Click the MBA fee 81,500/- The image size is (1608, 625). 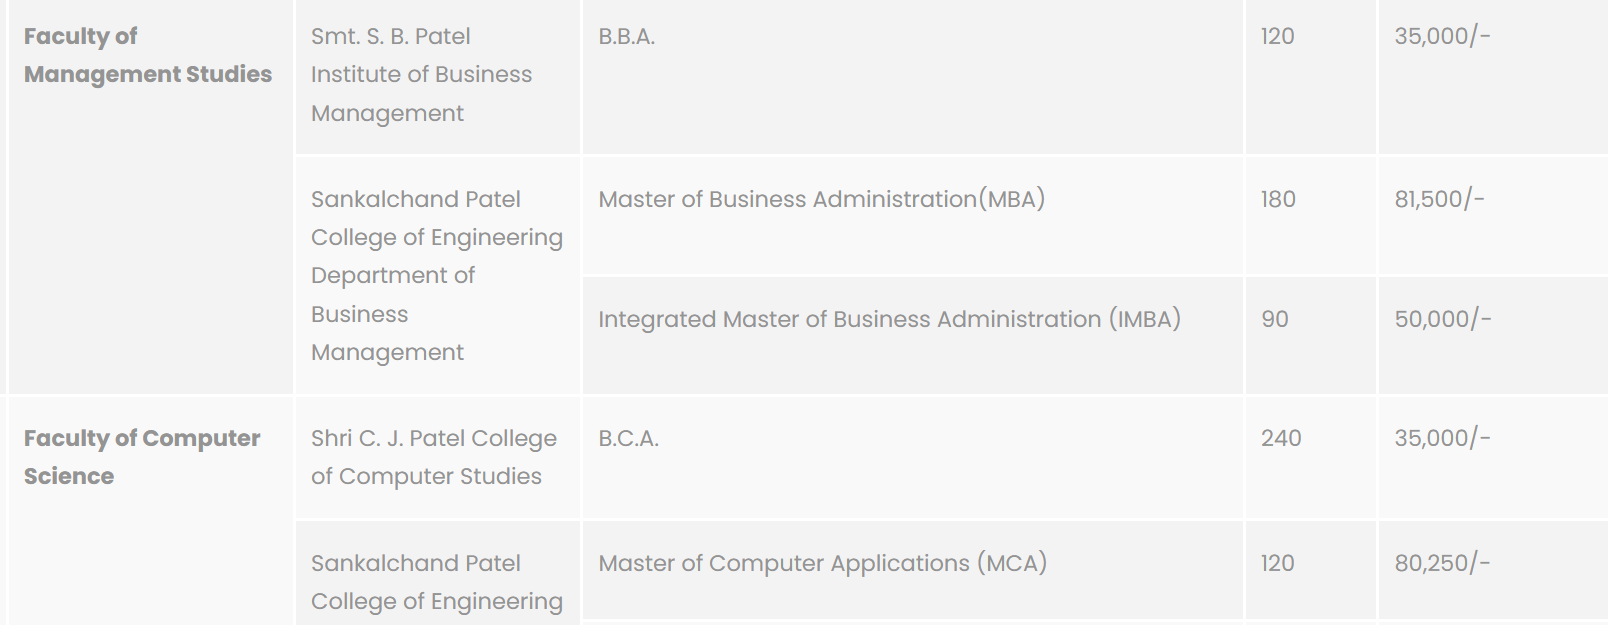point(1439,199)
